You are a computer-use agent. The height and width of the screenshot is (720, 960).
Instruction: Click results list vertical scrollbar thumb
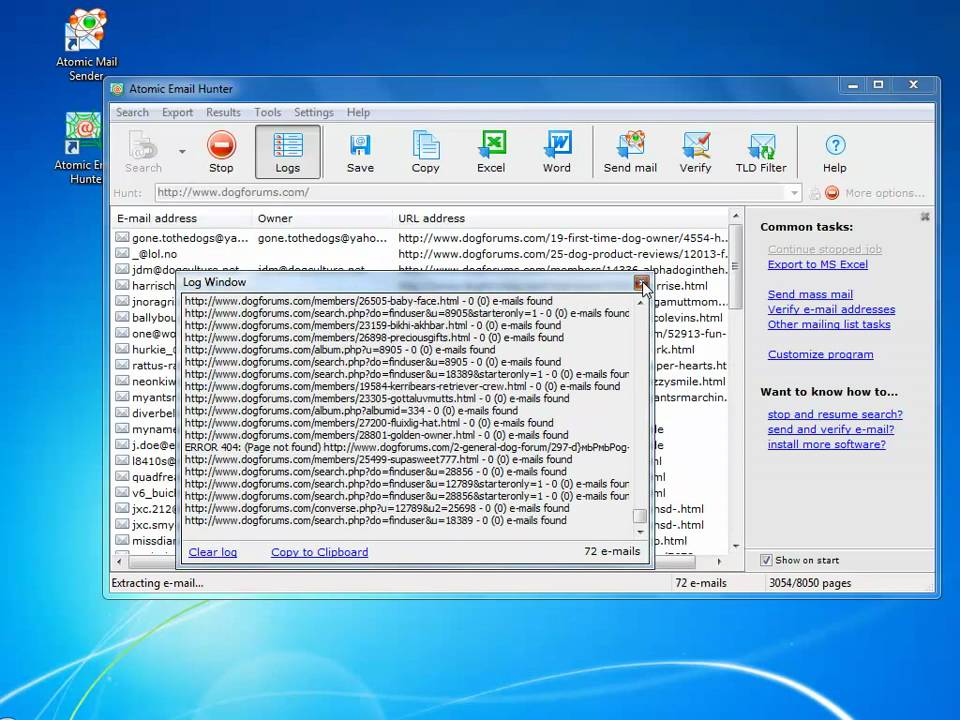(735, 267)
